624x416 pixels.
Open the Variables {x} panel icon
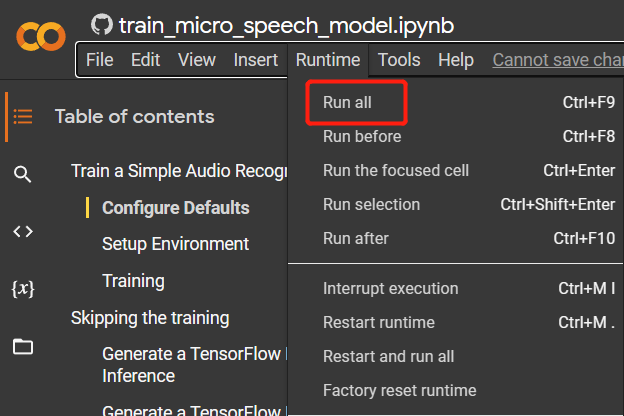tap(23, 289)
